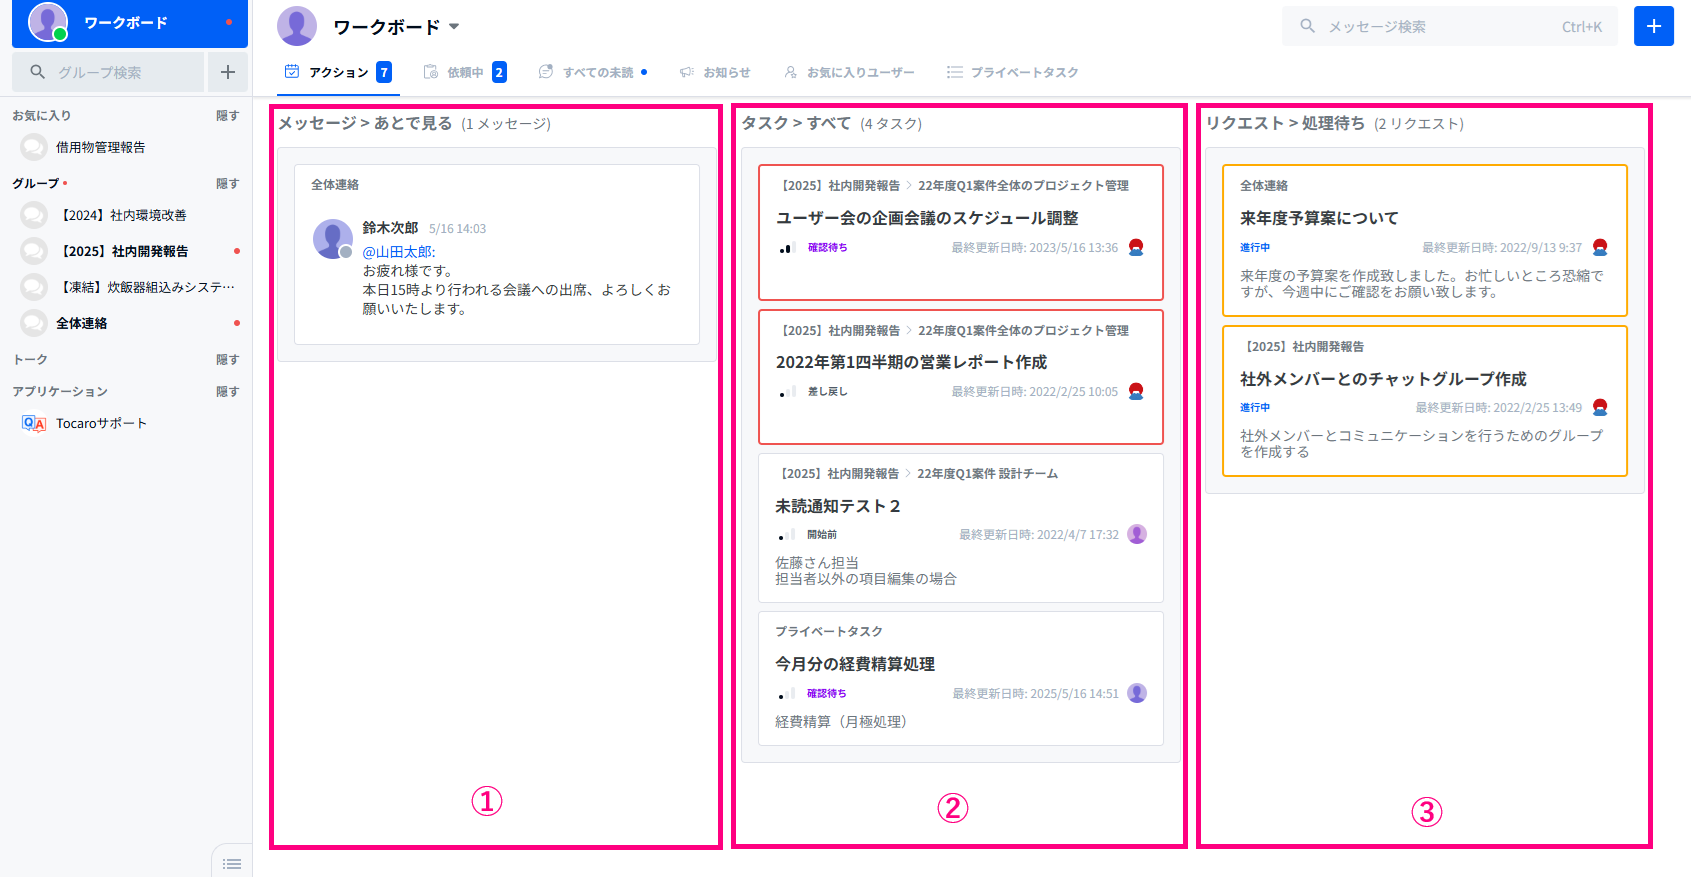Click priority bars icon on 未読通知テスト2 task

pyautogui.click(x=787, y=535)
